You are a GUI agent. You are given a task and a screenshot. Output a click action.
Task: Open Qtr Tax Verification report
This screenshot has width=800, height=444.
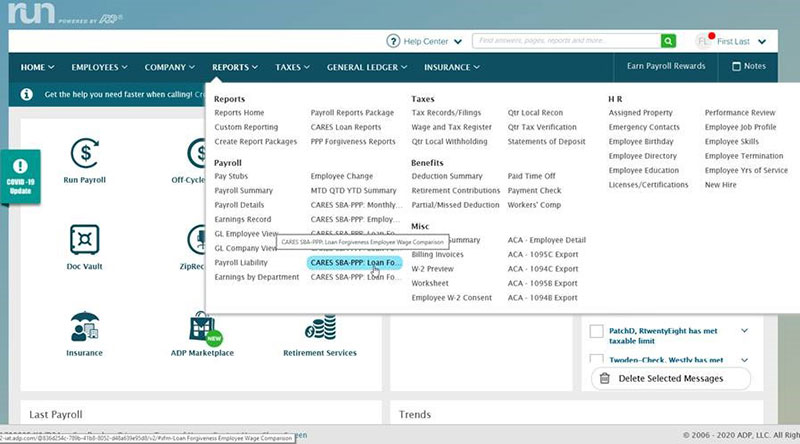[x=542, y=127]
